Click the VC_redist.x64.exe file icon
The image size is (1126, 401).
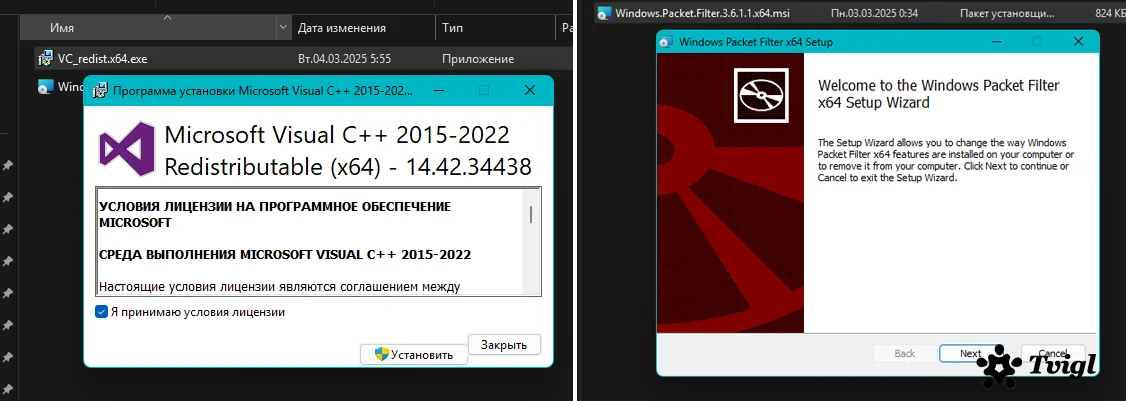44,59
